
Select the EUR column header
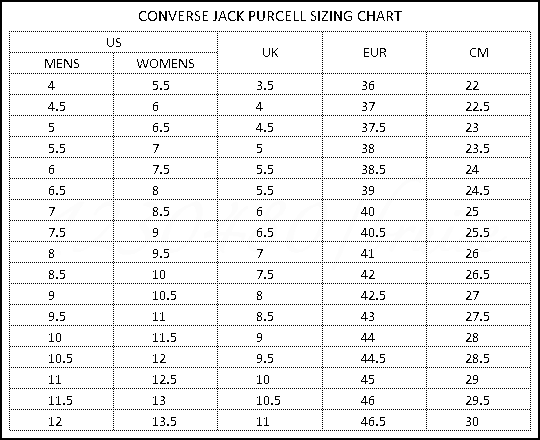(375, 53)
